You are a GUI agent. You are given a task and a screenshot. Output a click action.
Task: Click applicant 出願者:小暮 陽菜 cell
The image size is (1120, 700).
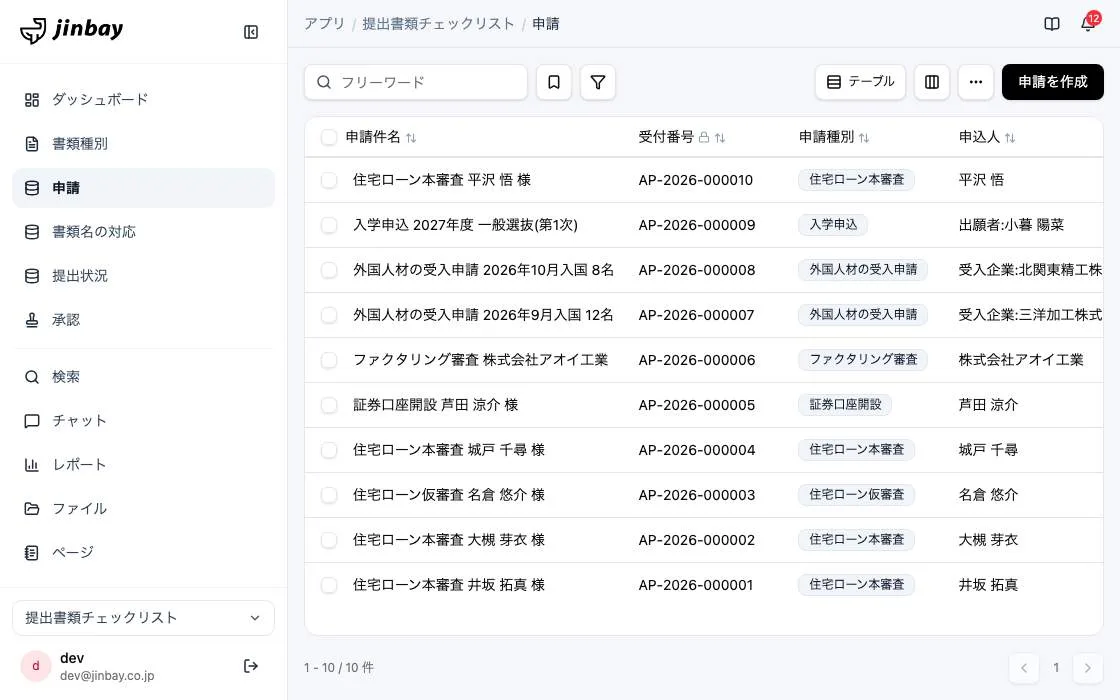click(x=1011, y=225)
